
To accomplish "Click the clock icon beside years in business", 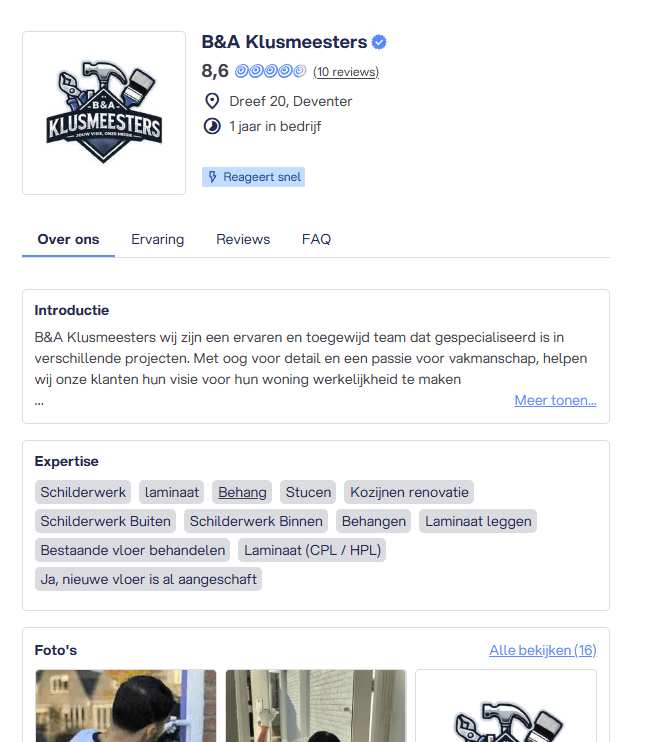I will pyautogui.click(x=212, y=126).
